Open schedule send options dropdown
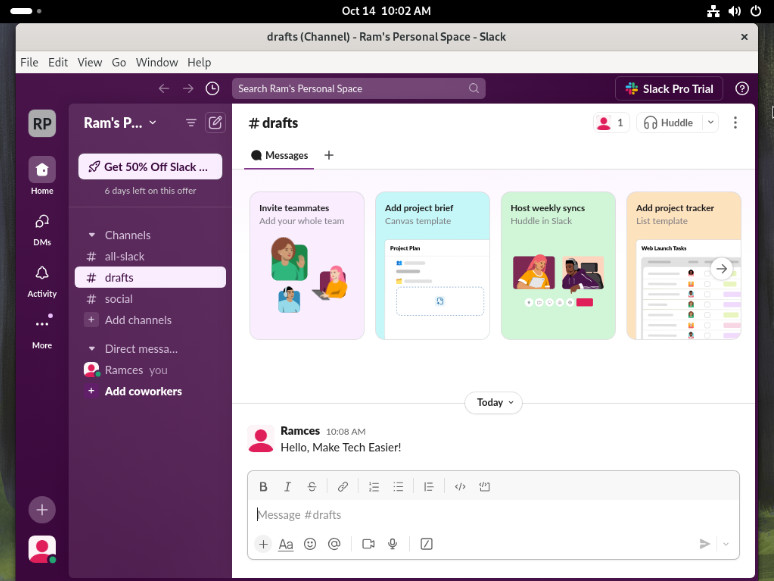 click(726, 544)
